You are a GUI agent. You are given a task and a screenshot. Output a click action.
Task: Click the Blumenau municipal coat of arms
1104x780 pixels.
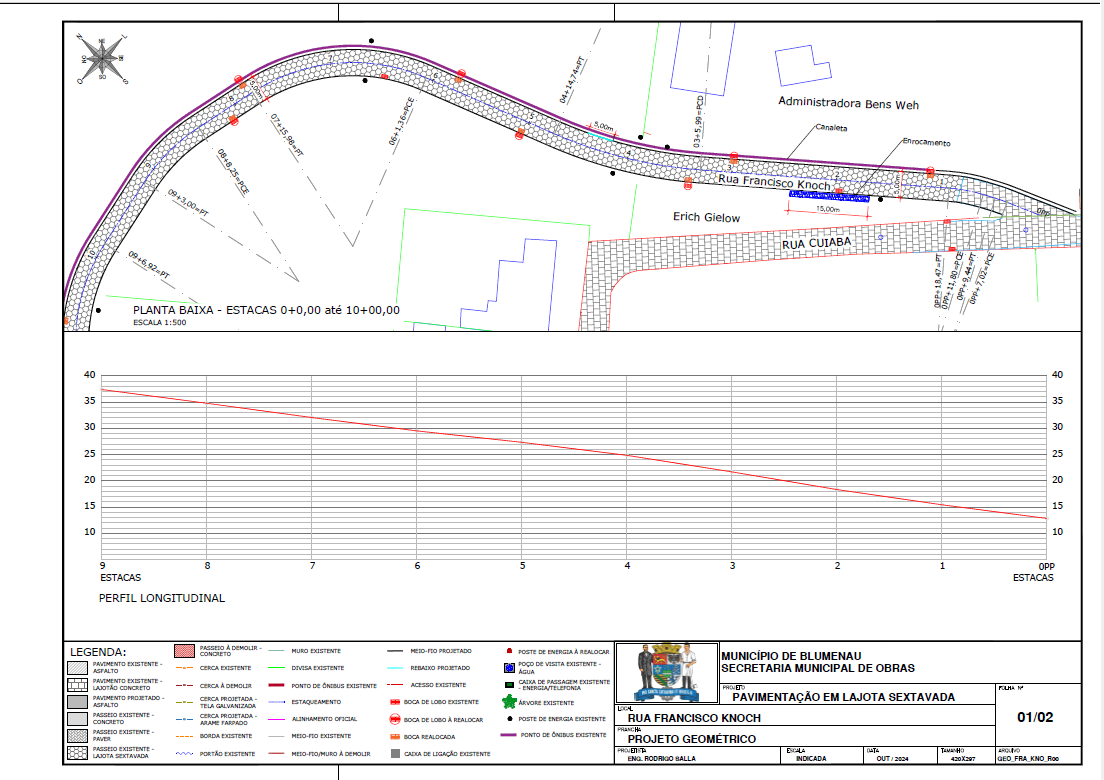coord(667,673)
